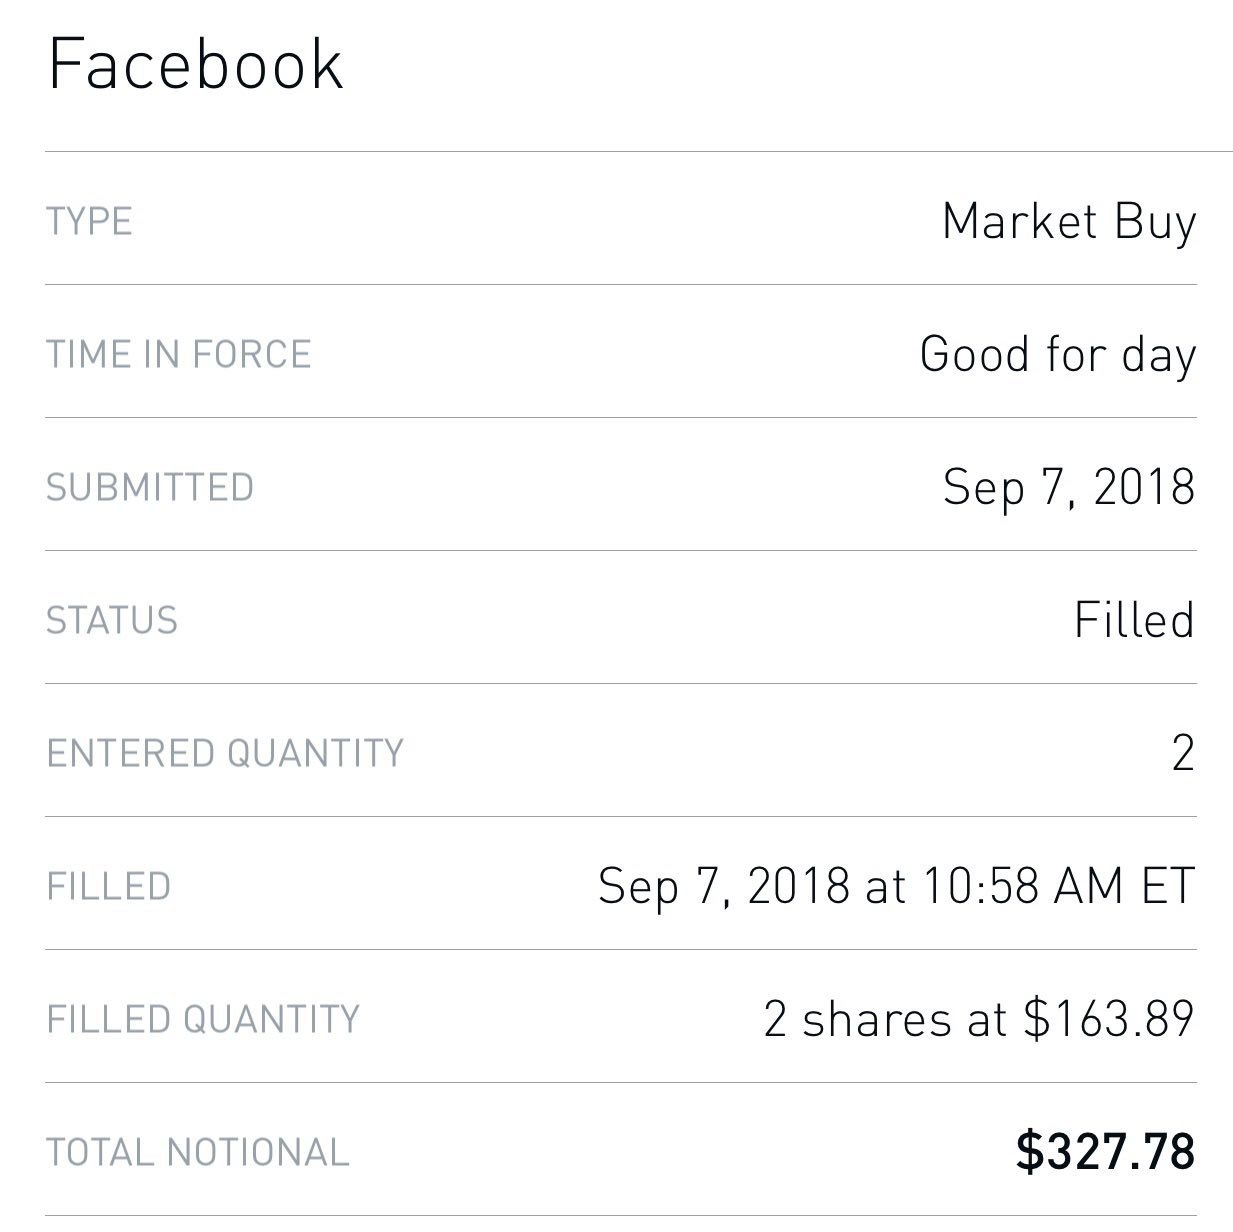1233x1232 pixels.
Task: Tap the Market Buy value
Action: pos(1069,222)
